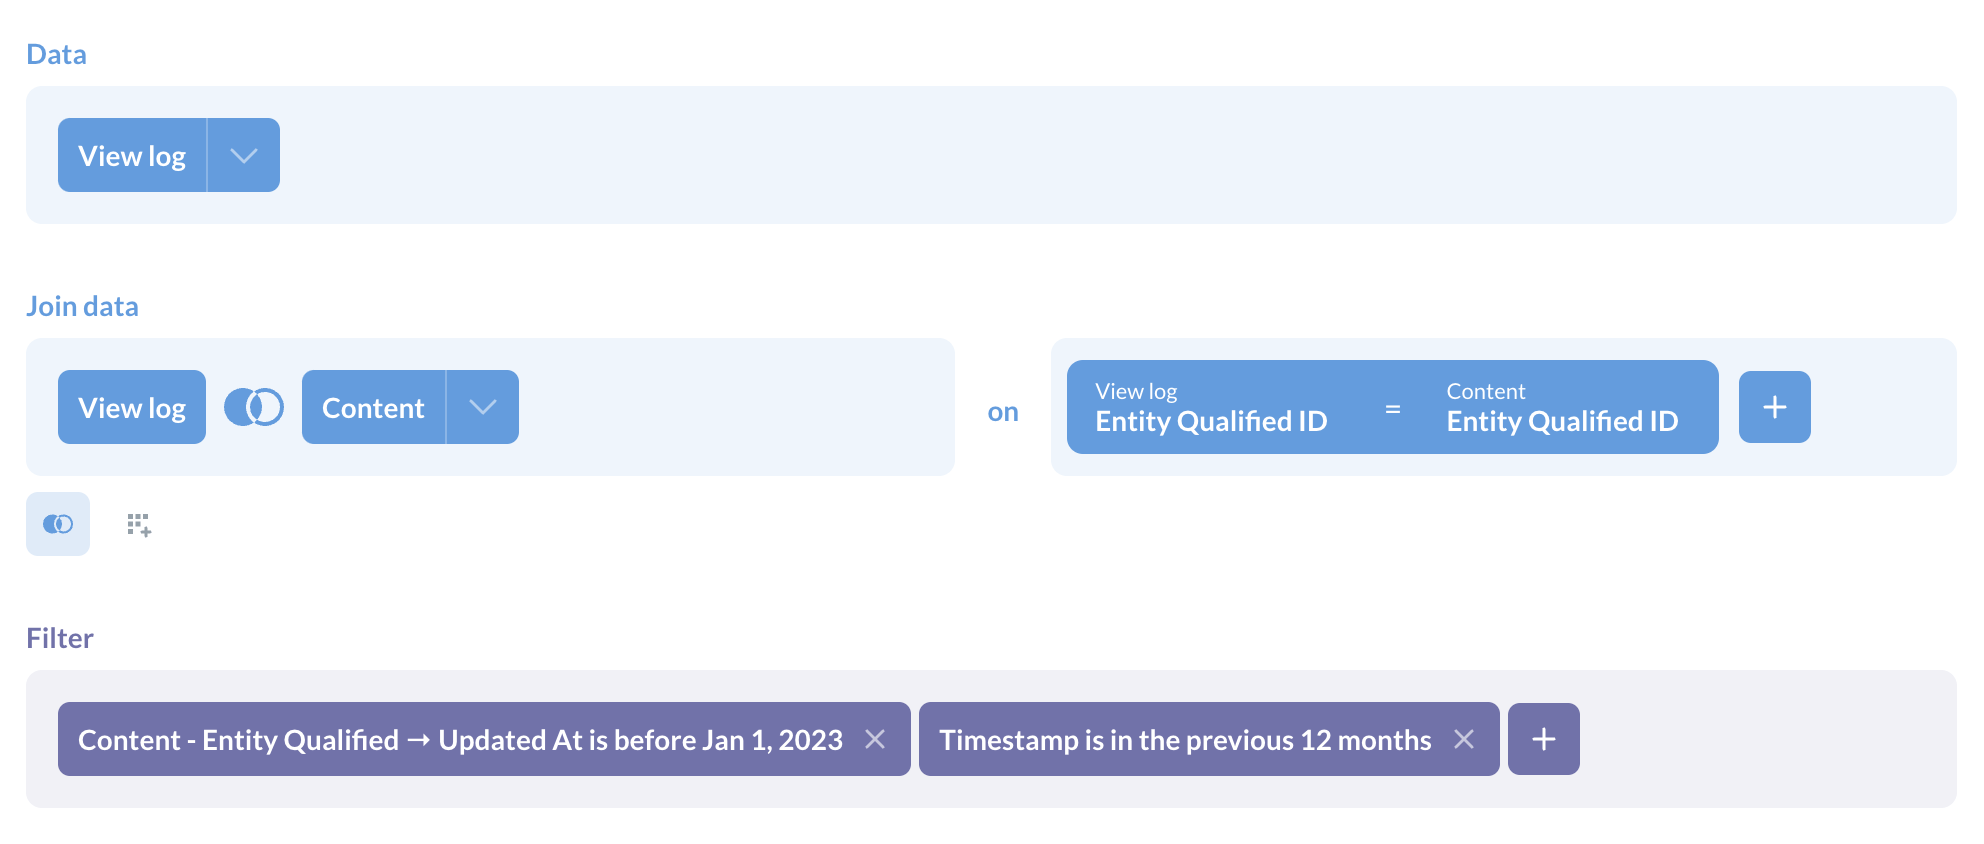
Task: Choose the Content Entity Qualified ID column
Action: coord(1563,408)
